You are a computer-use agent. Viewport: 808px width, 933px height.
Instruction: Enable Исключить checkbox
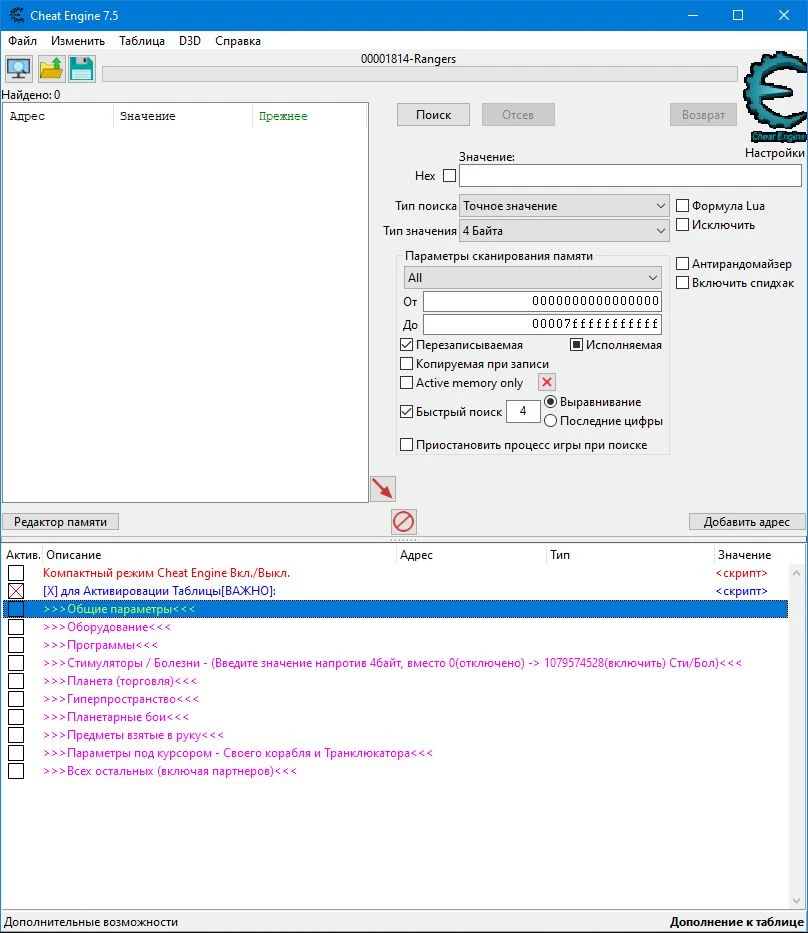coord(682,225)
